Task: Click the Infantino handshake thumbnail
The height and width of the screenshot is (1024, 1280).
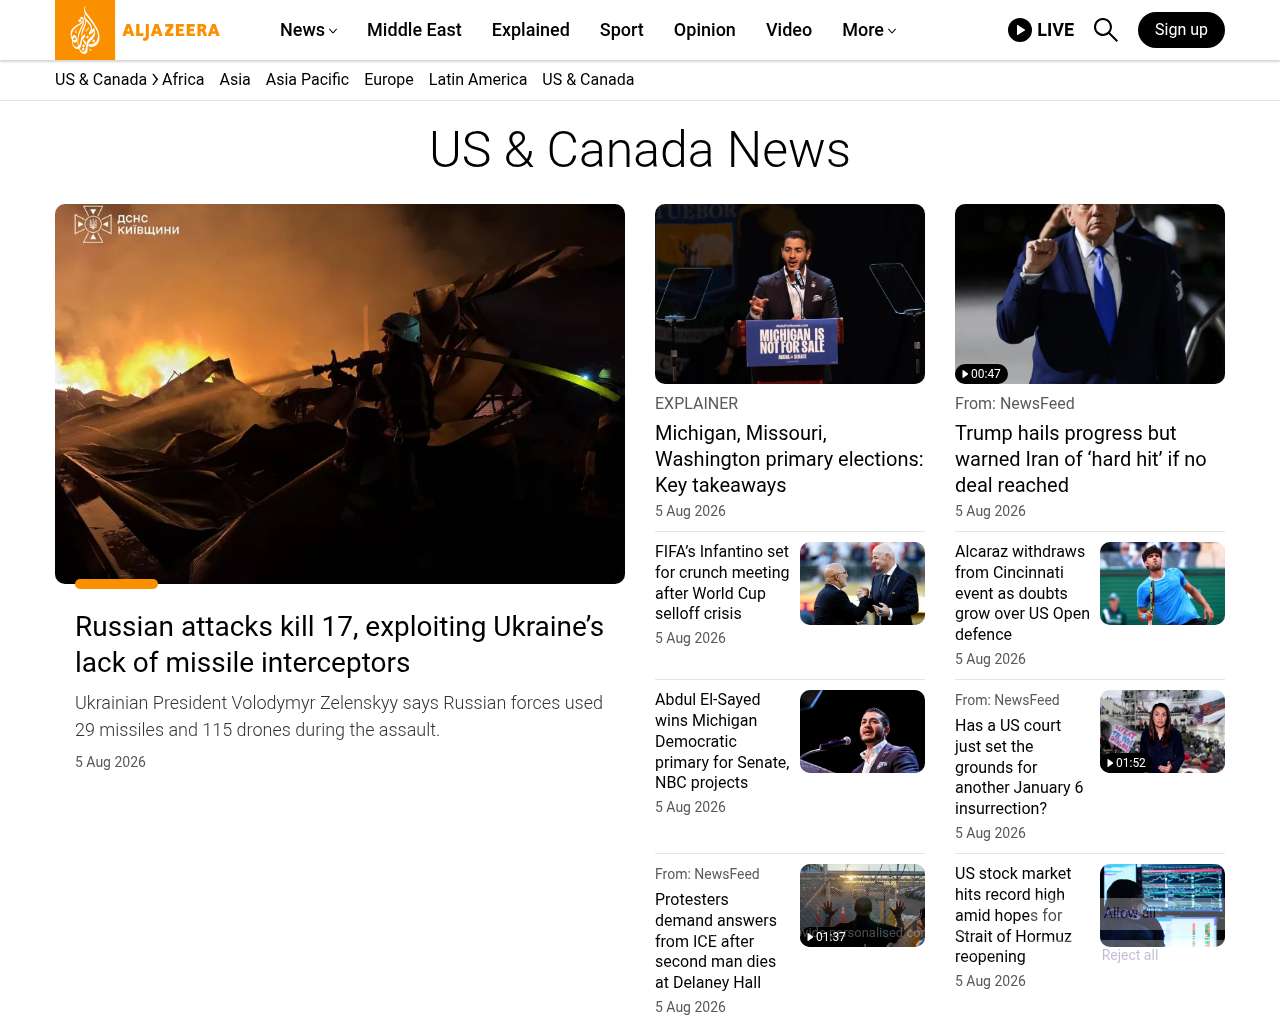Action: [862, 583]
